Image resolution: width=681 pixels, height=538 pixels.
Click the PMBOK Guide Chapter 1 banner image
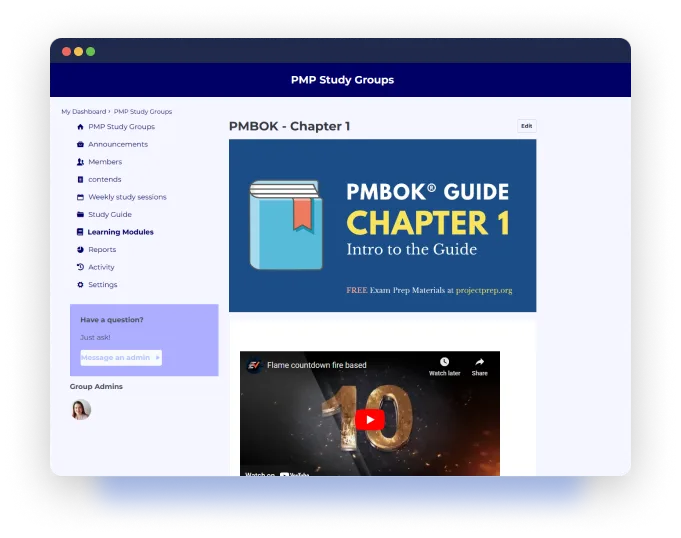(x=383, y=225)
